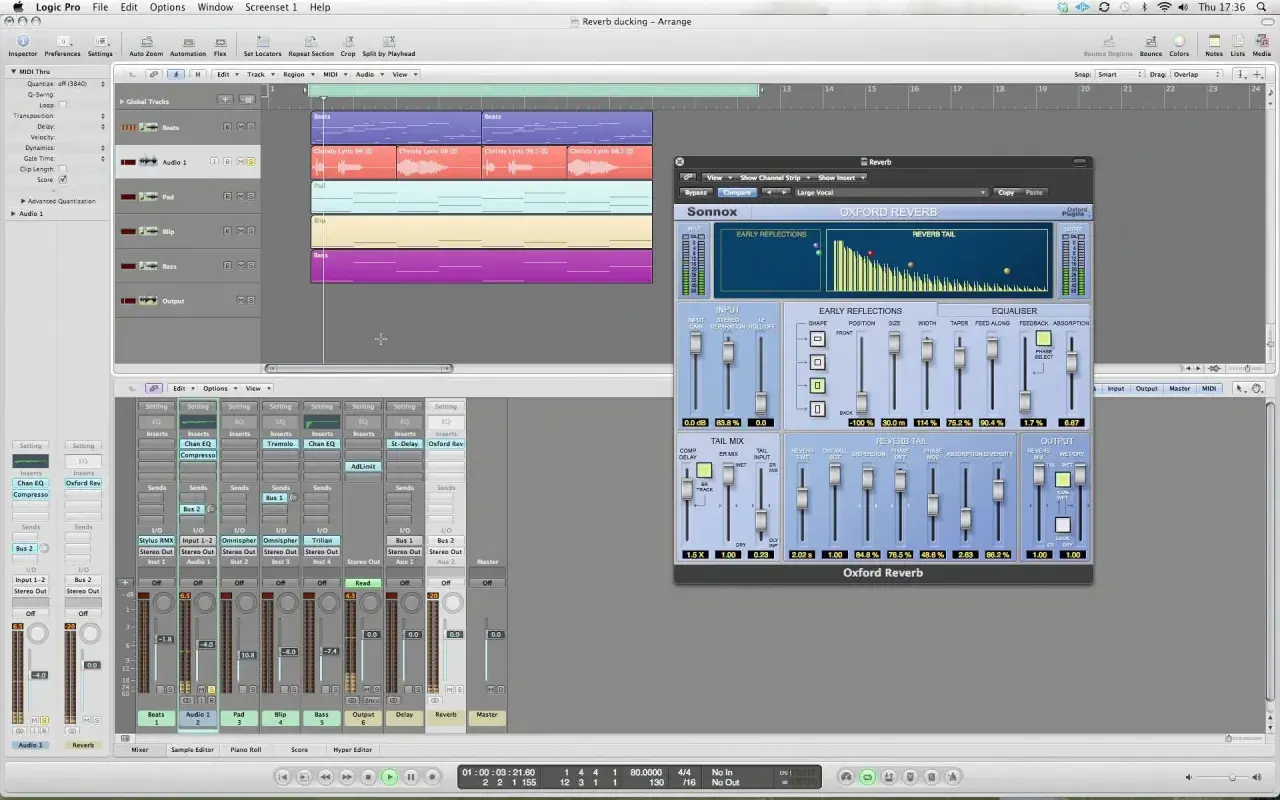1280x800 pixels.
Task: Open the Notes panel icon
Action: click(x=1214, y=45)
